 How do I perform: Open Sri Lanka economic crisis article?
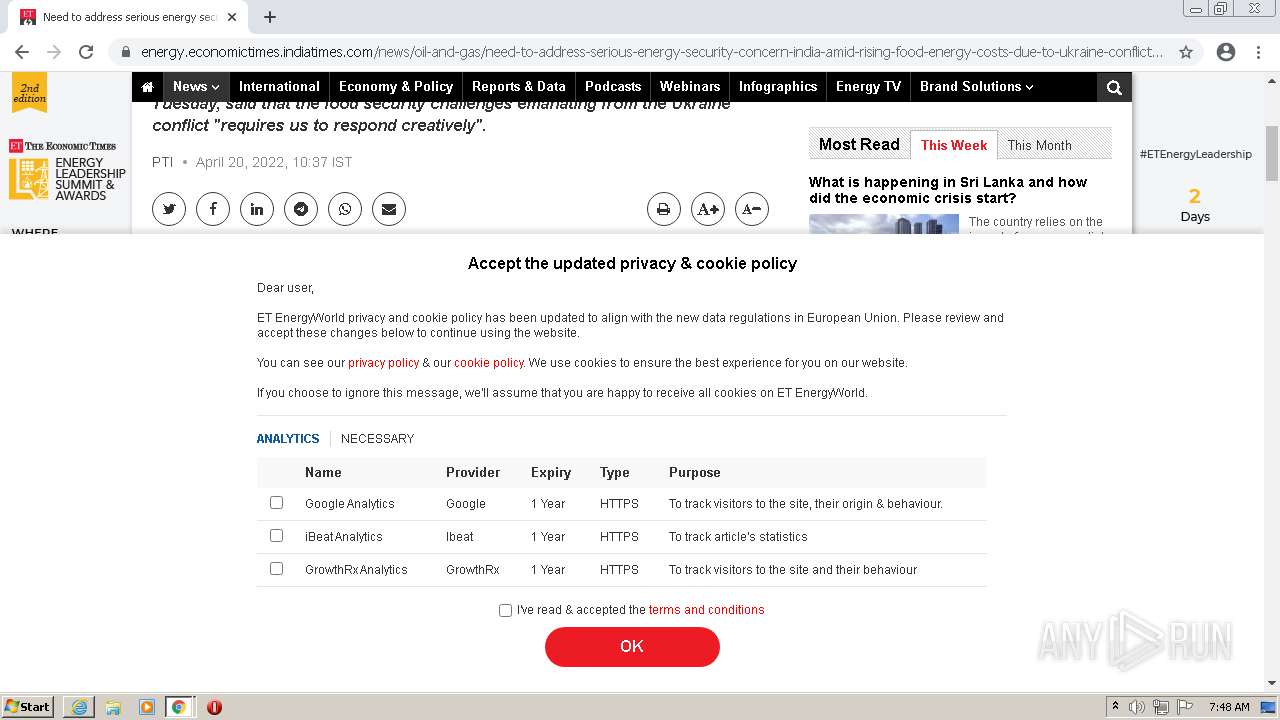click(948, 190)
